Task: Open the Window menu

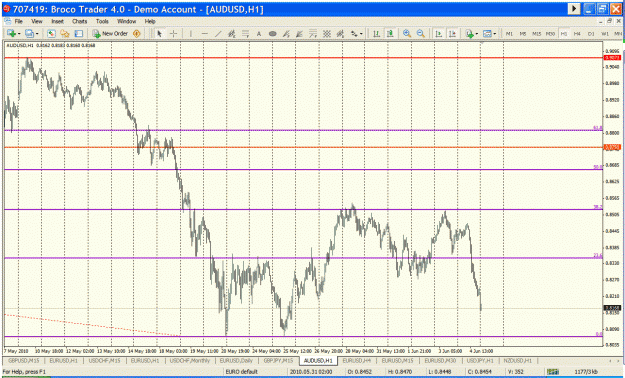Action: tap(126, 21)
